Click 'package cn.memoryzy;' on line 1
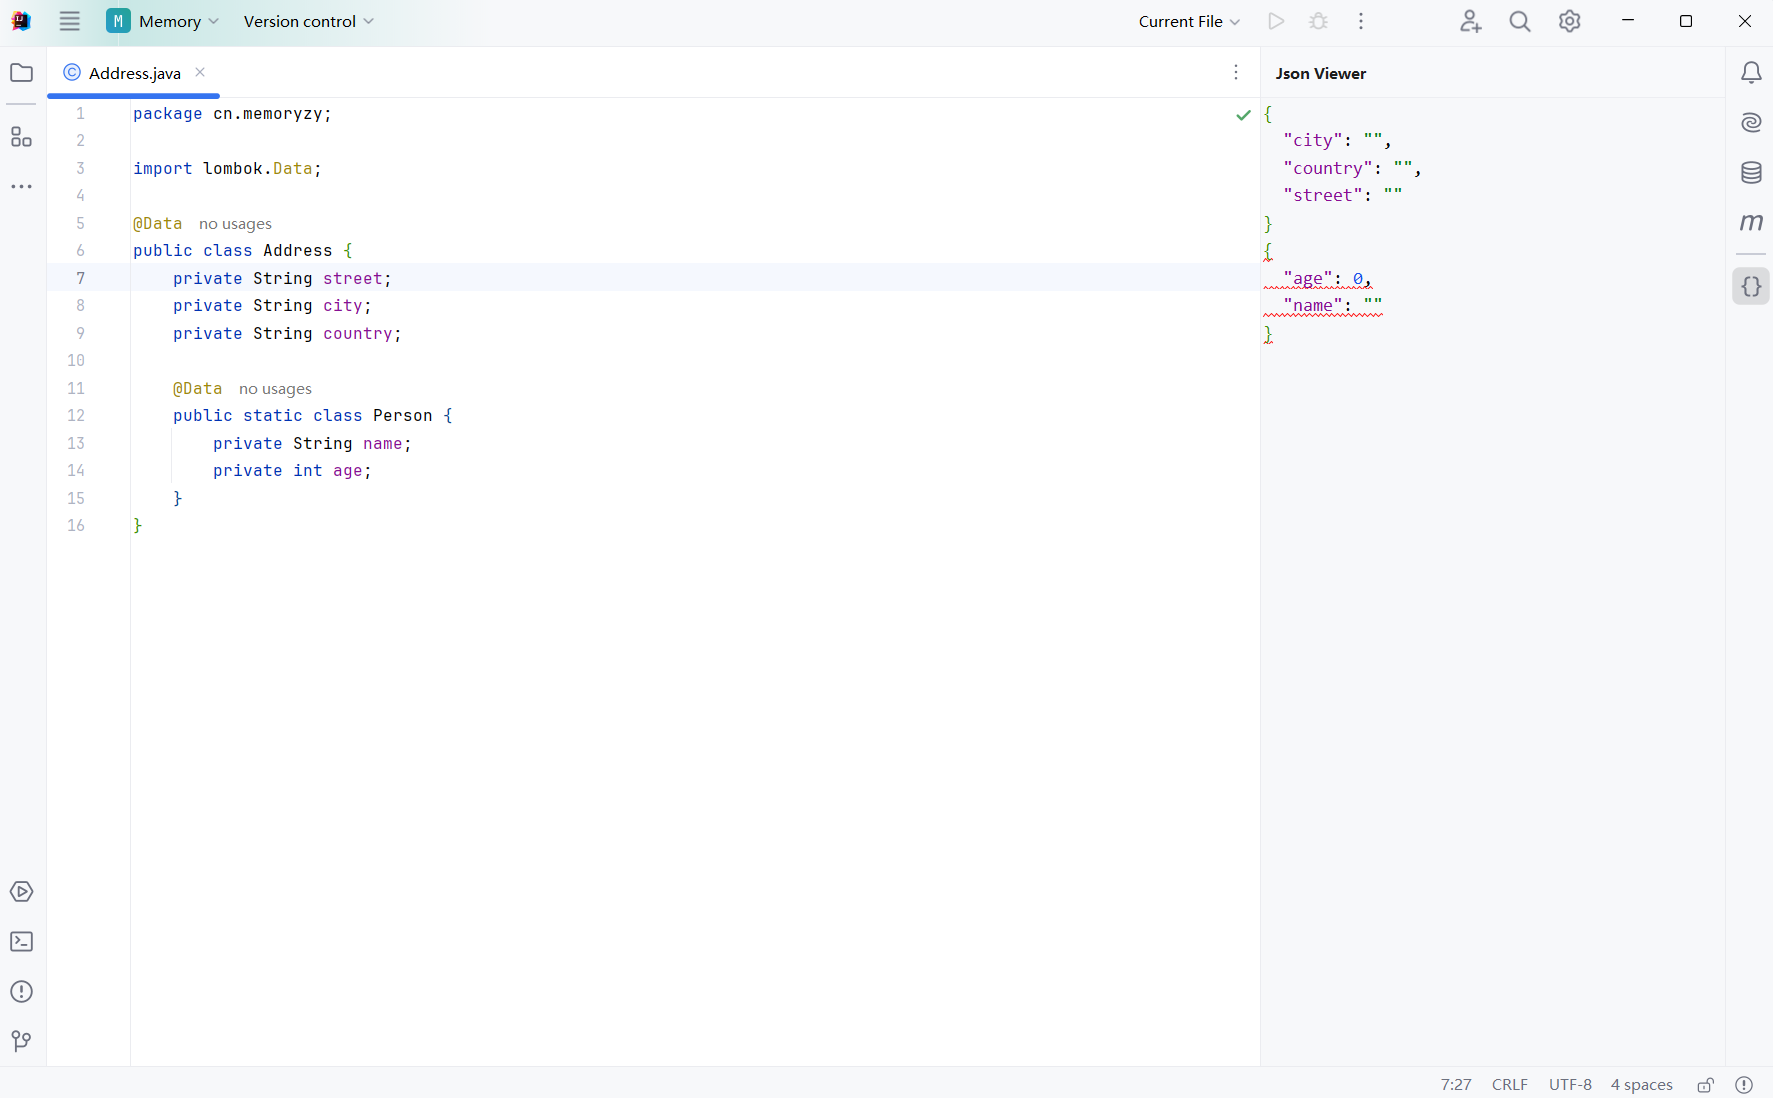This screenshot has height=1098, width=1773. click(232, 114)
